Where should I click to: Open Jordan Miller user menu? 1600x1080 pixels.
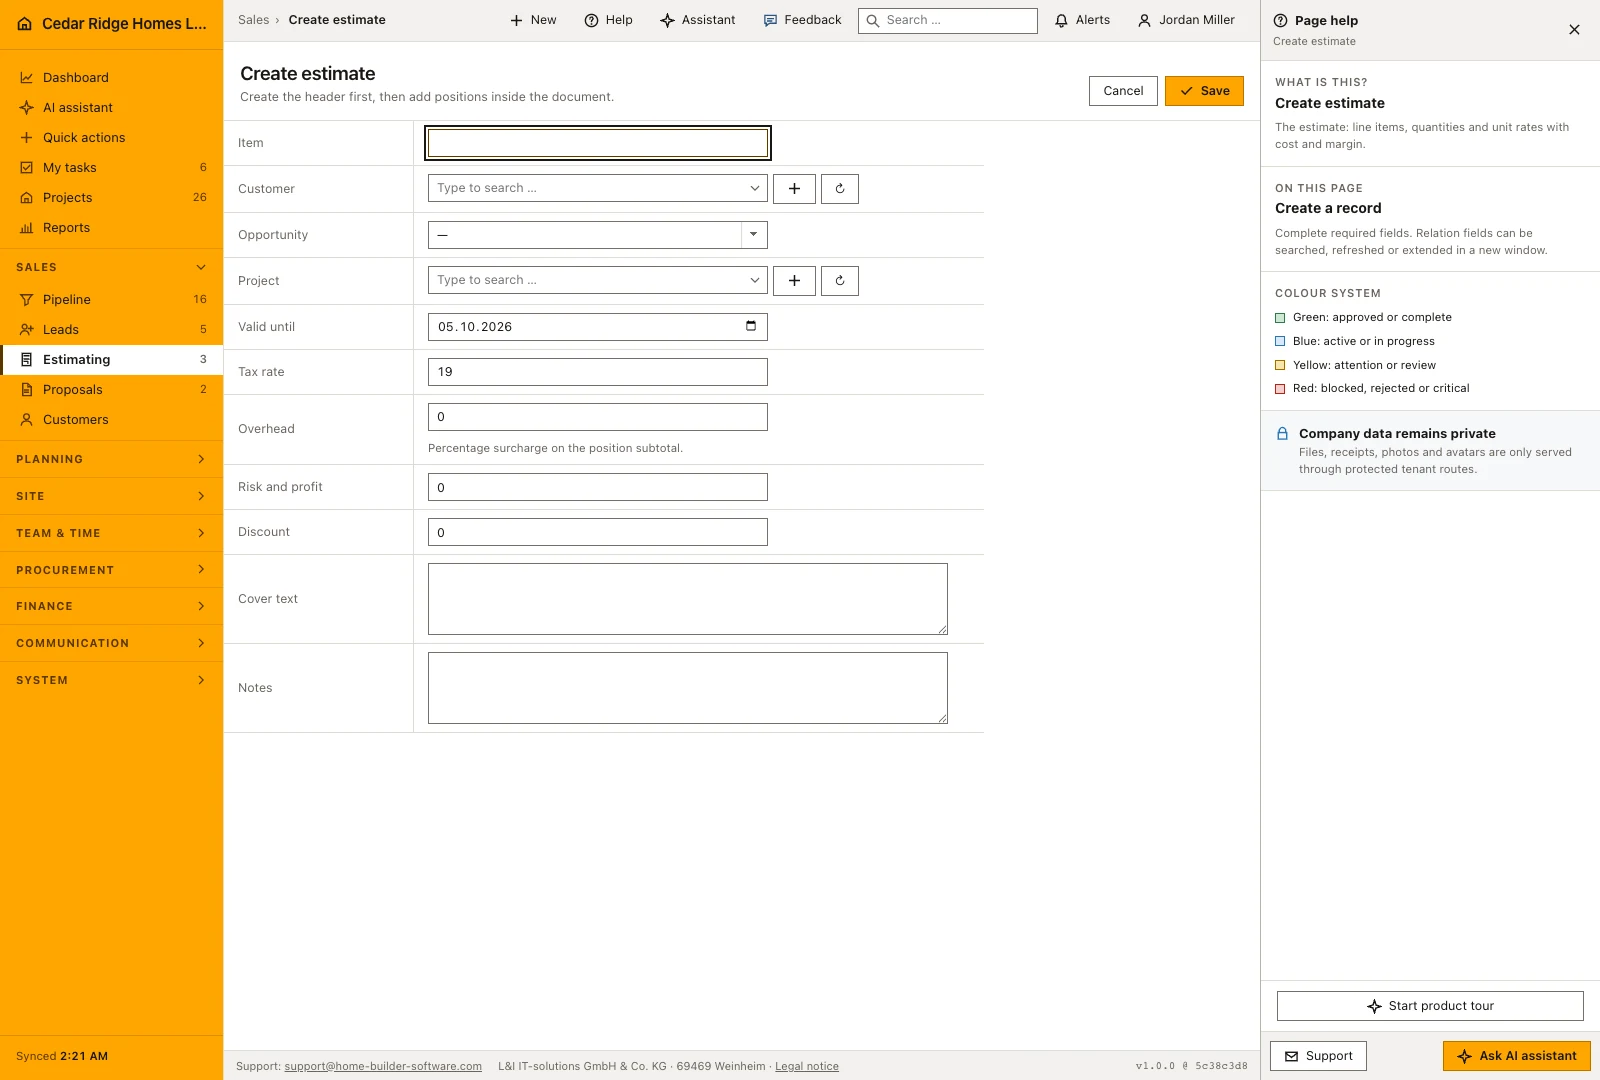pos(1186,20)
